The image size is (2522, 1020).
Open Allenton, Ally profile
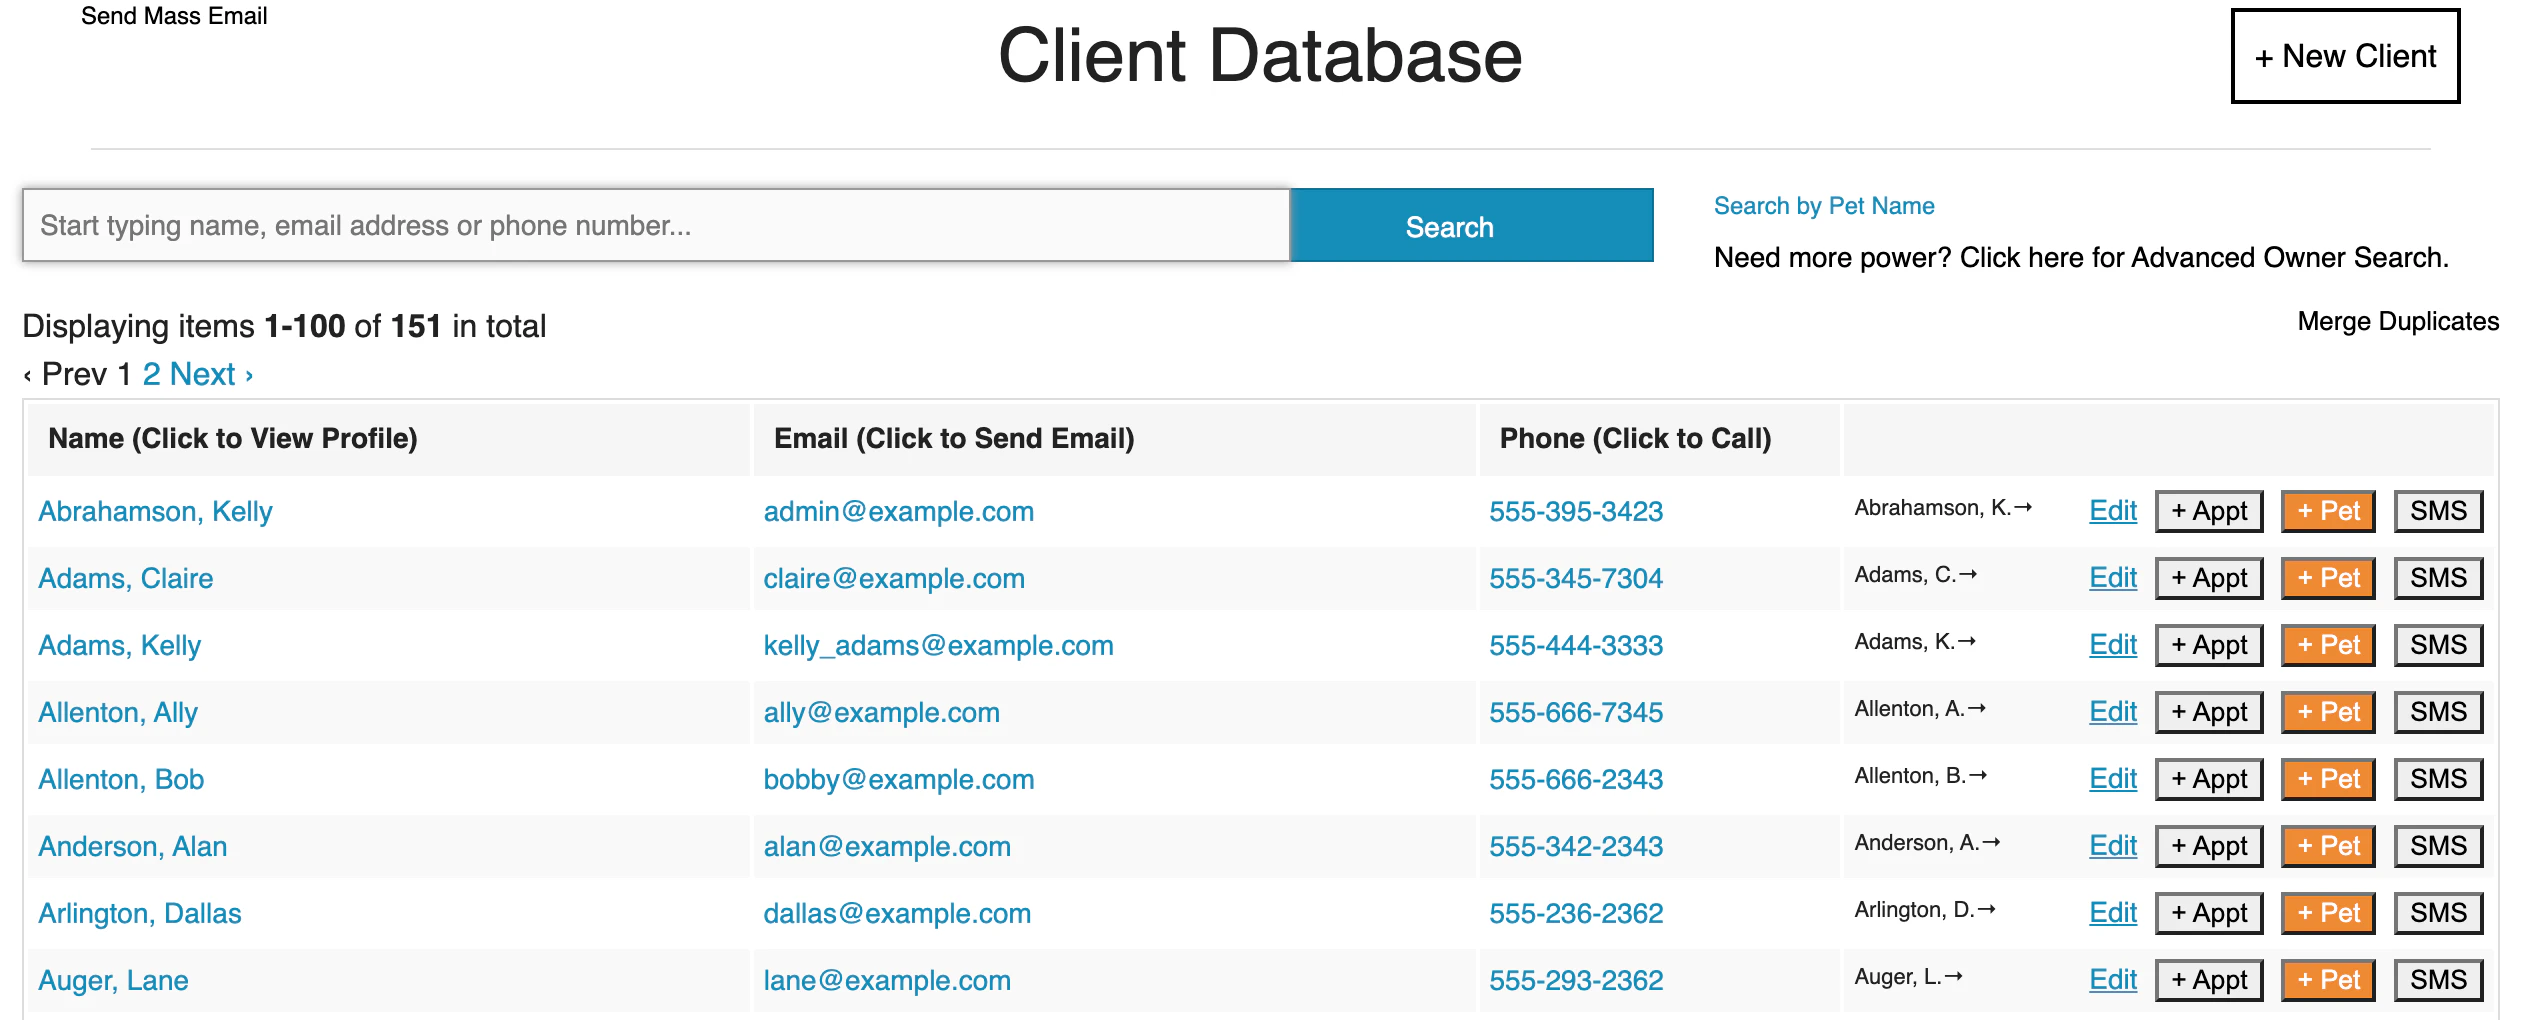click(x=118, y=712)
